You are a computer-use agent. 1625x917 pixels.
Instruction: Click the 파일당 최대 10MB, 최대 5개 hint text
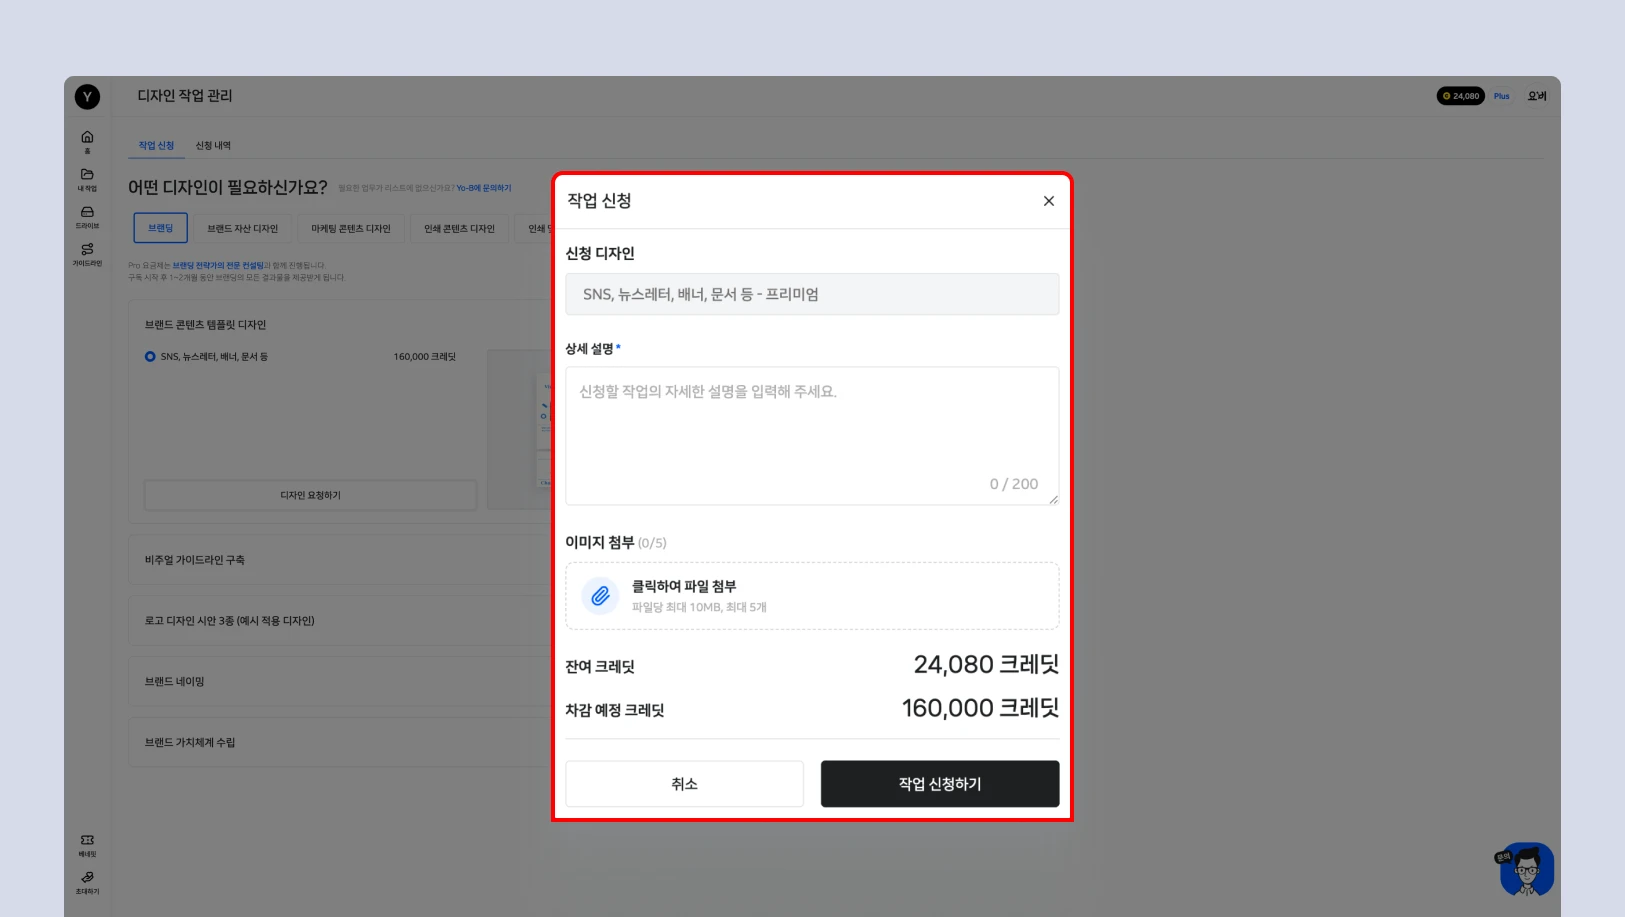coord(699,607)
